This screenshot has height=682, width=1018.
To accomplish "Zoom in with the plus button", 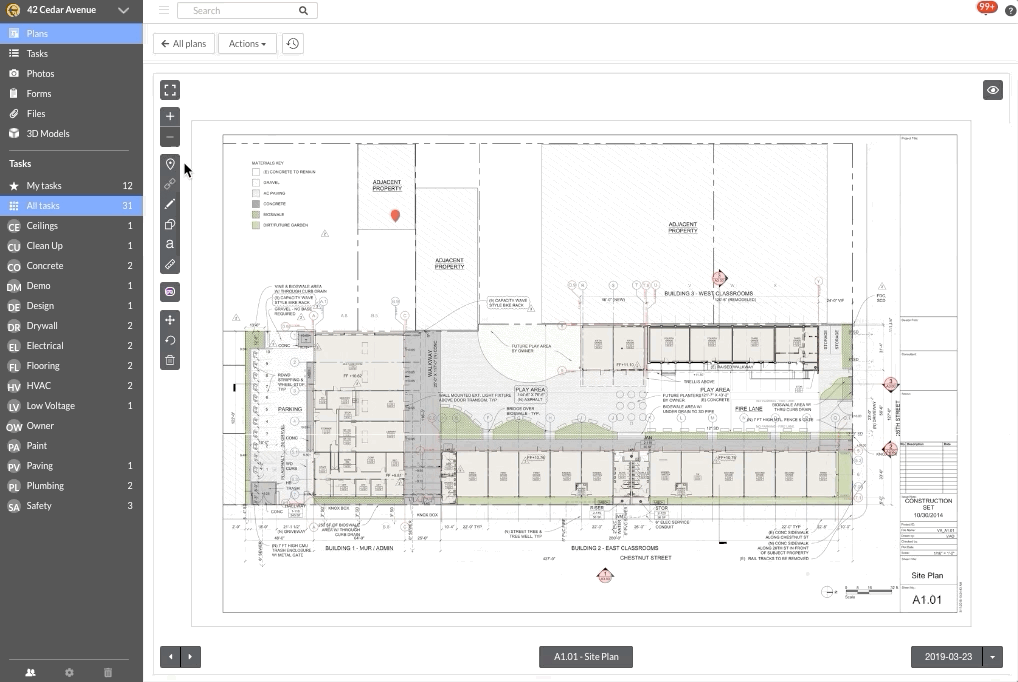I will pos(170,116).
